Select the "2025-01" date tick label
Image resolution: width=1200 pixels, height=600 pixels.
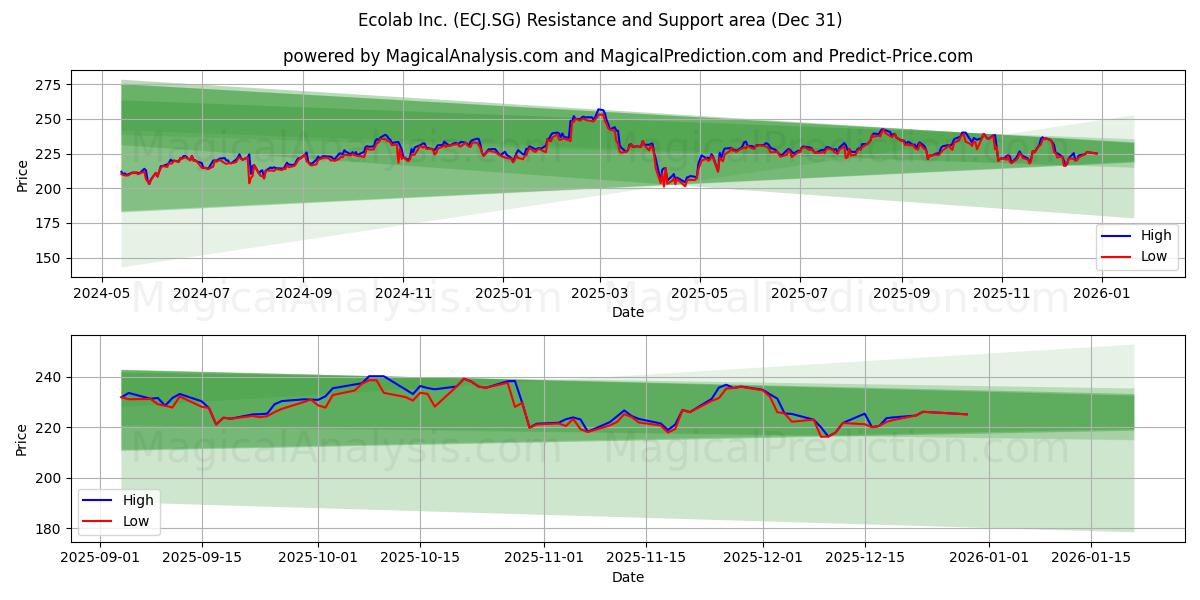503,294
